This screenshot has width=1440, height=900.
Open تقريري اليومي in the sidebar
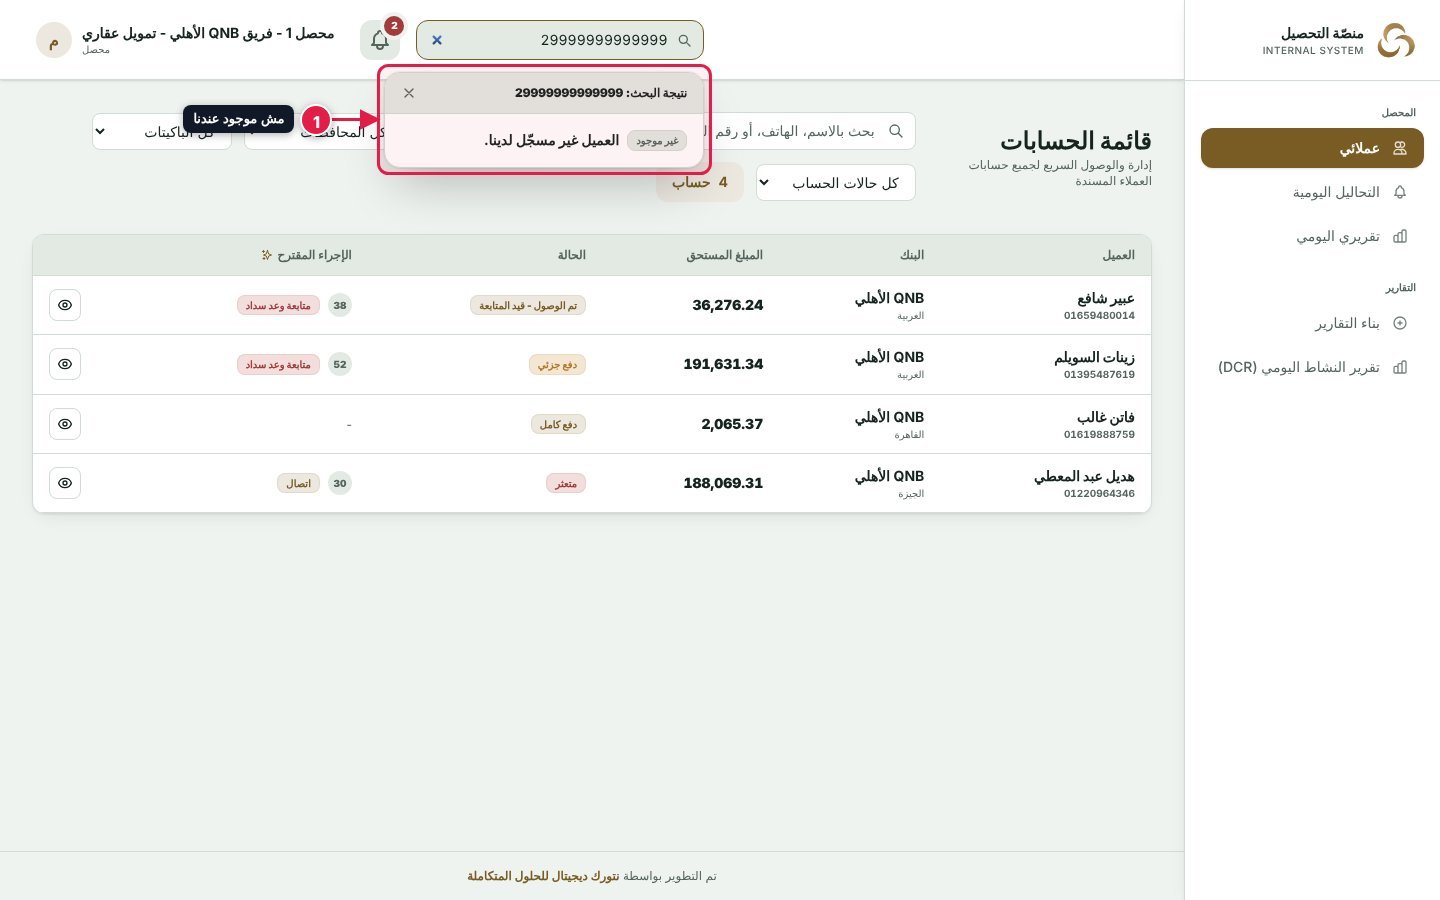click(1312, 236)
